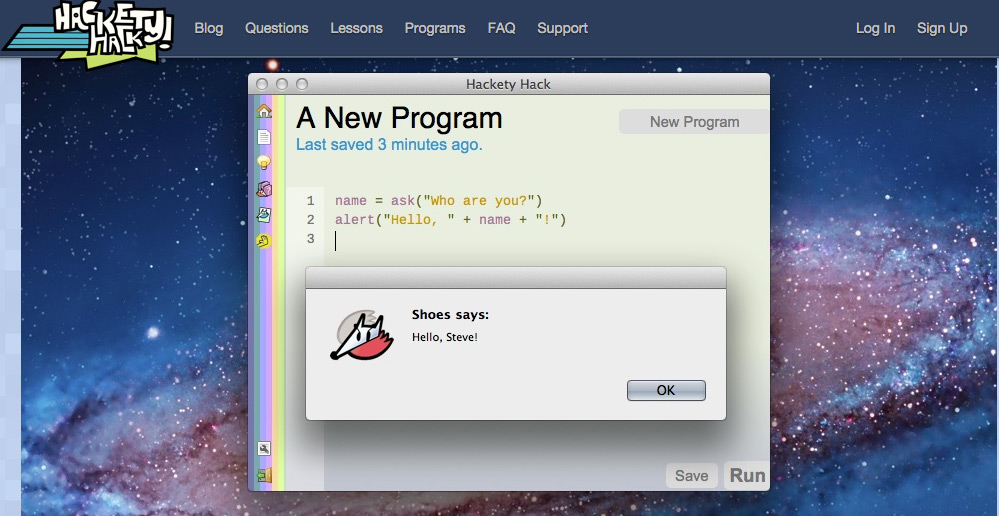This screenshot has width=999, height=516.
Task: Click the Sign Up link
Action: [942, 28]
